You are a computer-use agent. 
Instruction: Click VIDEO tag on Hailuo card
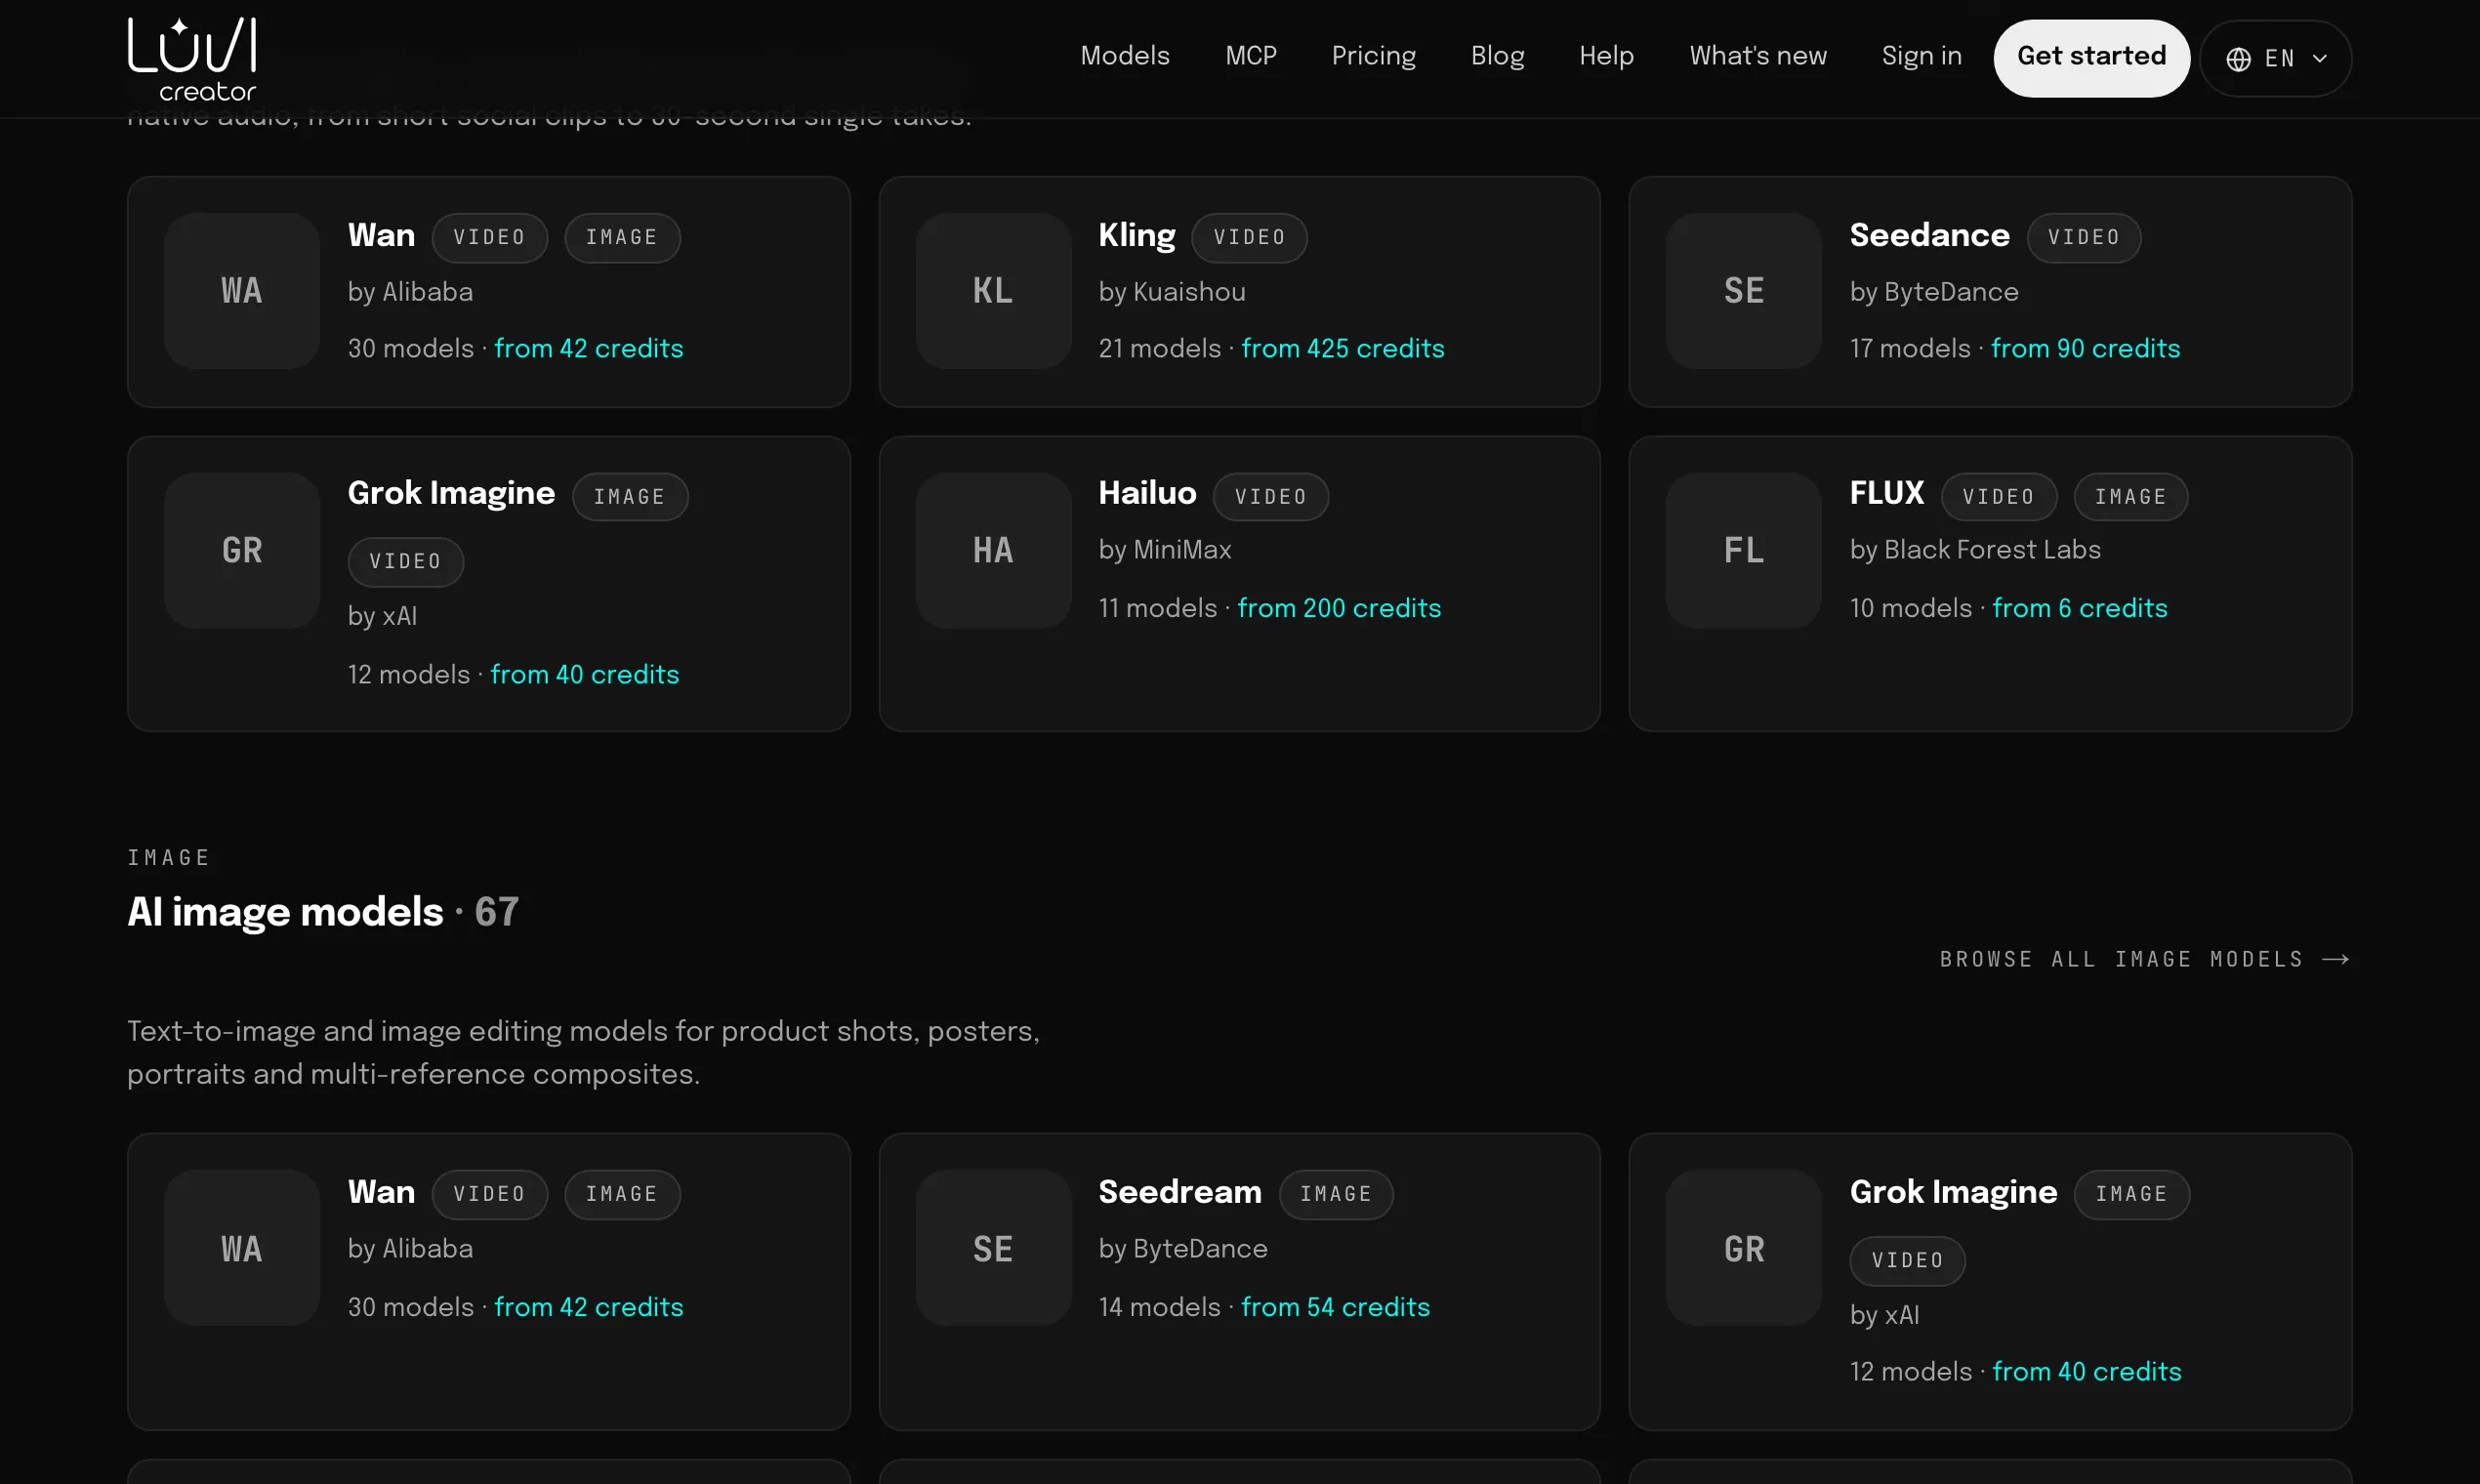point(1270,497)
